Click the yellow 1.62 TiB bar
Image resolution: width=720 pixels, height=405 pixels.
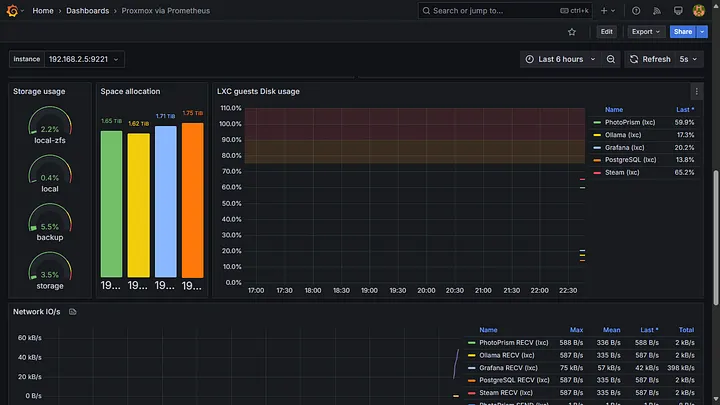pyautogui.click(x=138, y=205)
